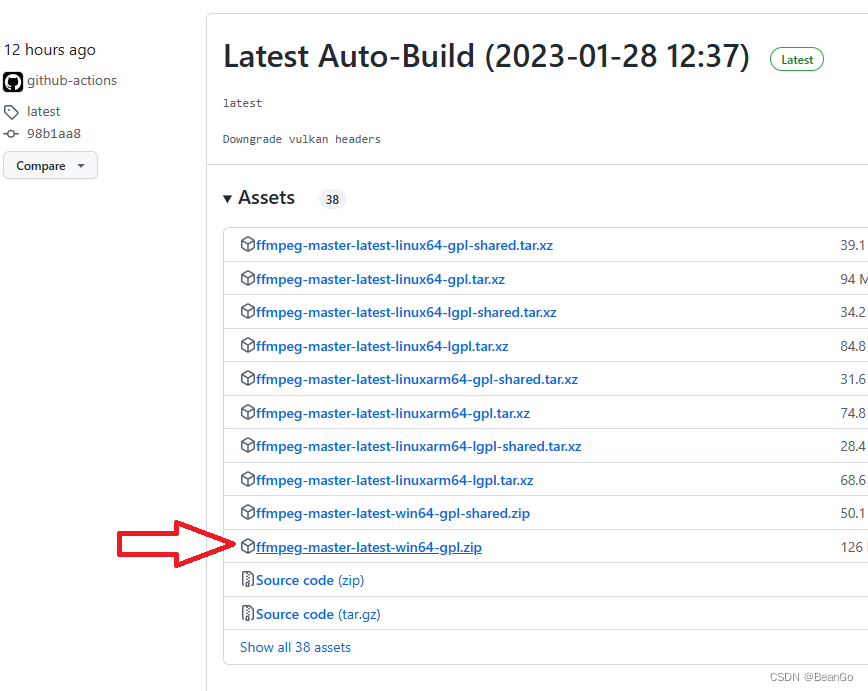Click the green Latest badge
The width and height of the screenshot is (868, 691).
797,60
